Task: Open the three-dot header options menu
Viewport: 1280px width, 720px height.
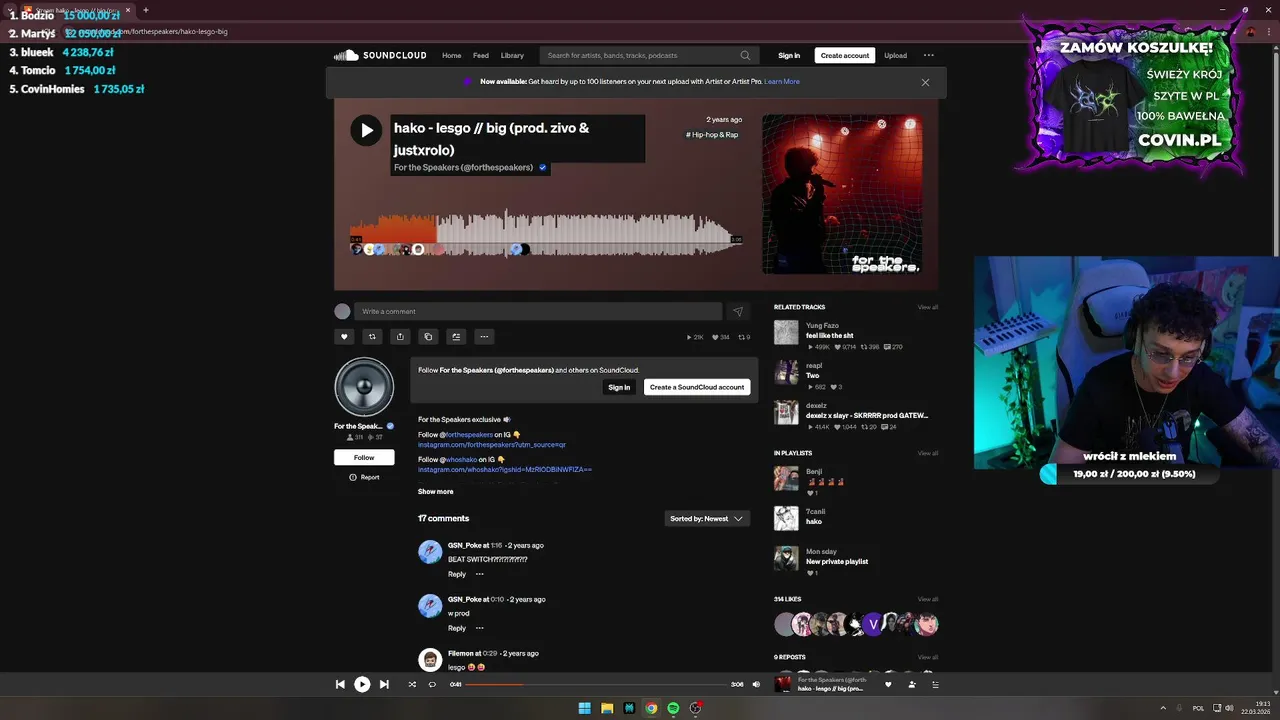Action: pos(928,55)
